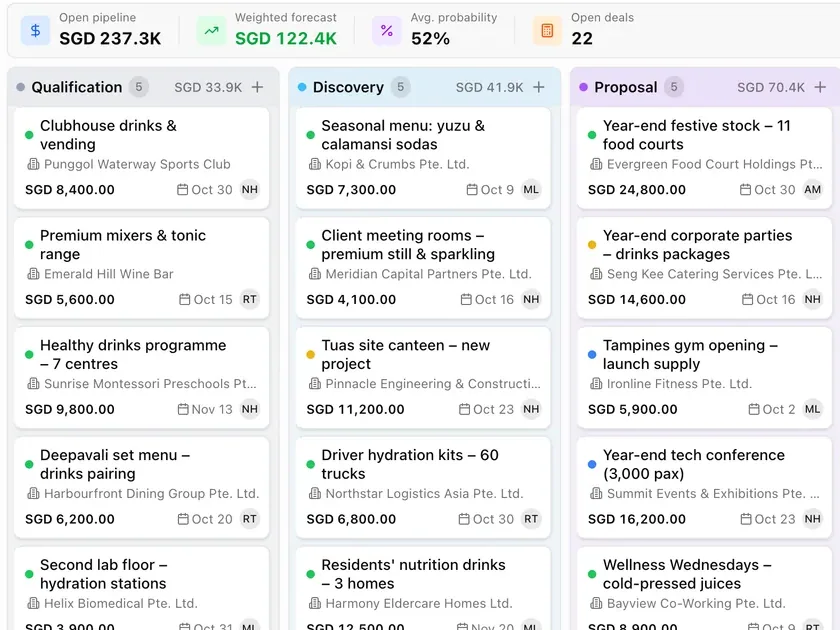
Task: Click Punggol Waterway Sports Club company name
Action: click(x=137, y=164)
